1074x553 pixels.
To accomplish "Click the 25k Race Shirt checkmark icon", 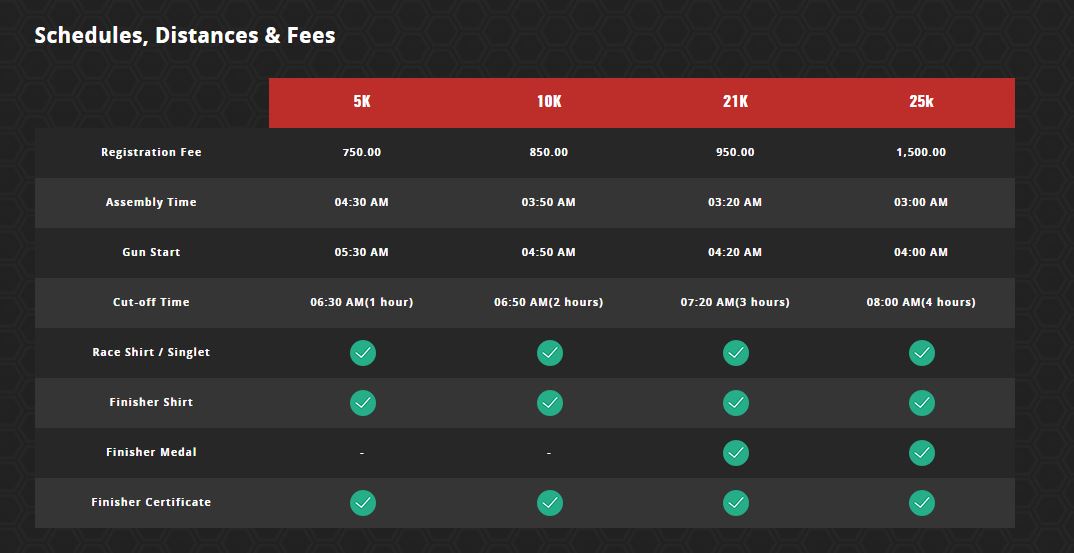I will point(921,353).
